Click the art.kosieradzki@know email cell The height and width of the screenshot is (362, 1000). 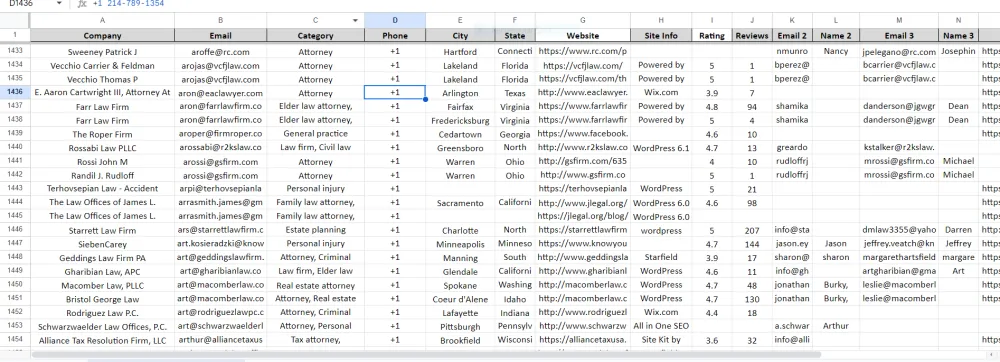point(220,244)
